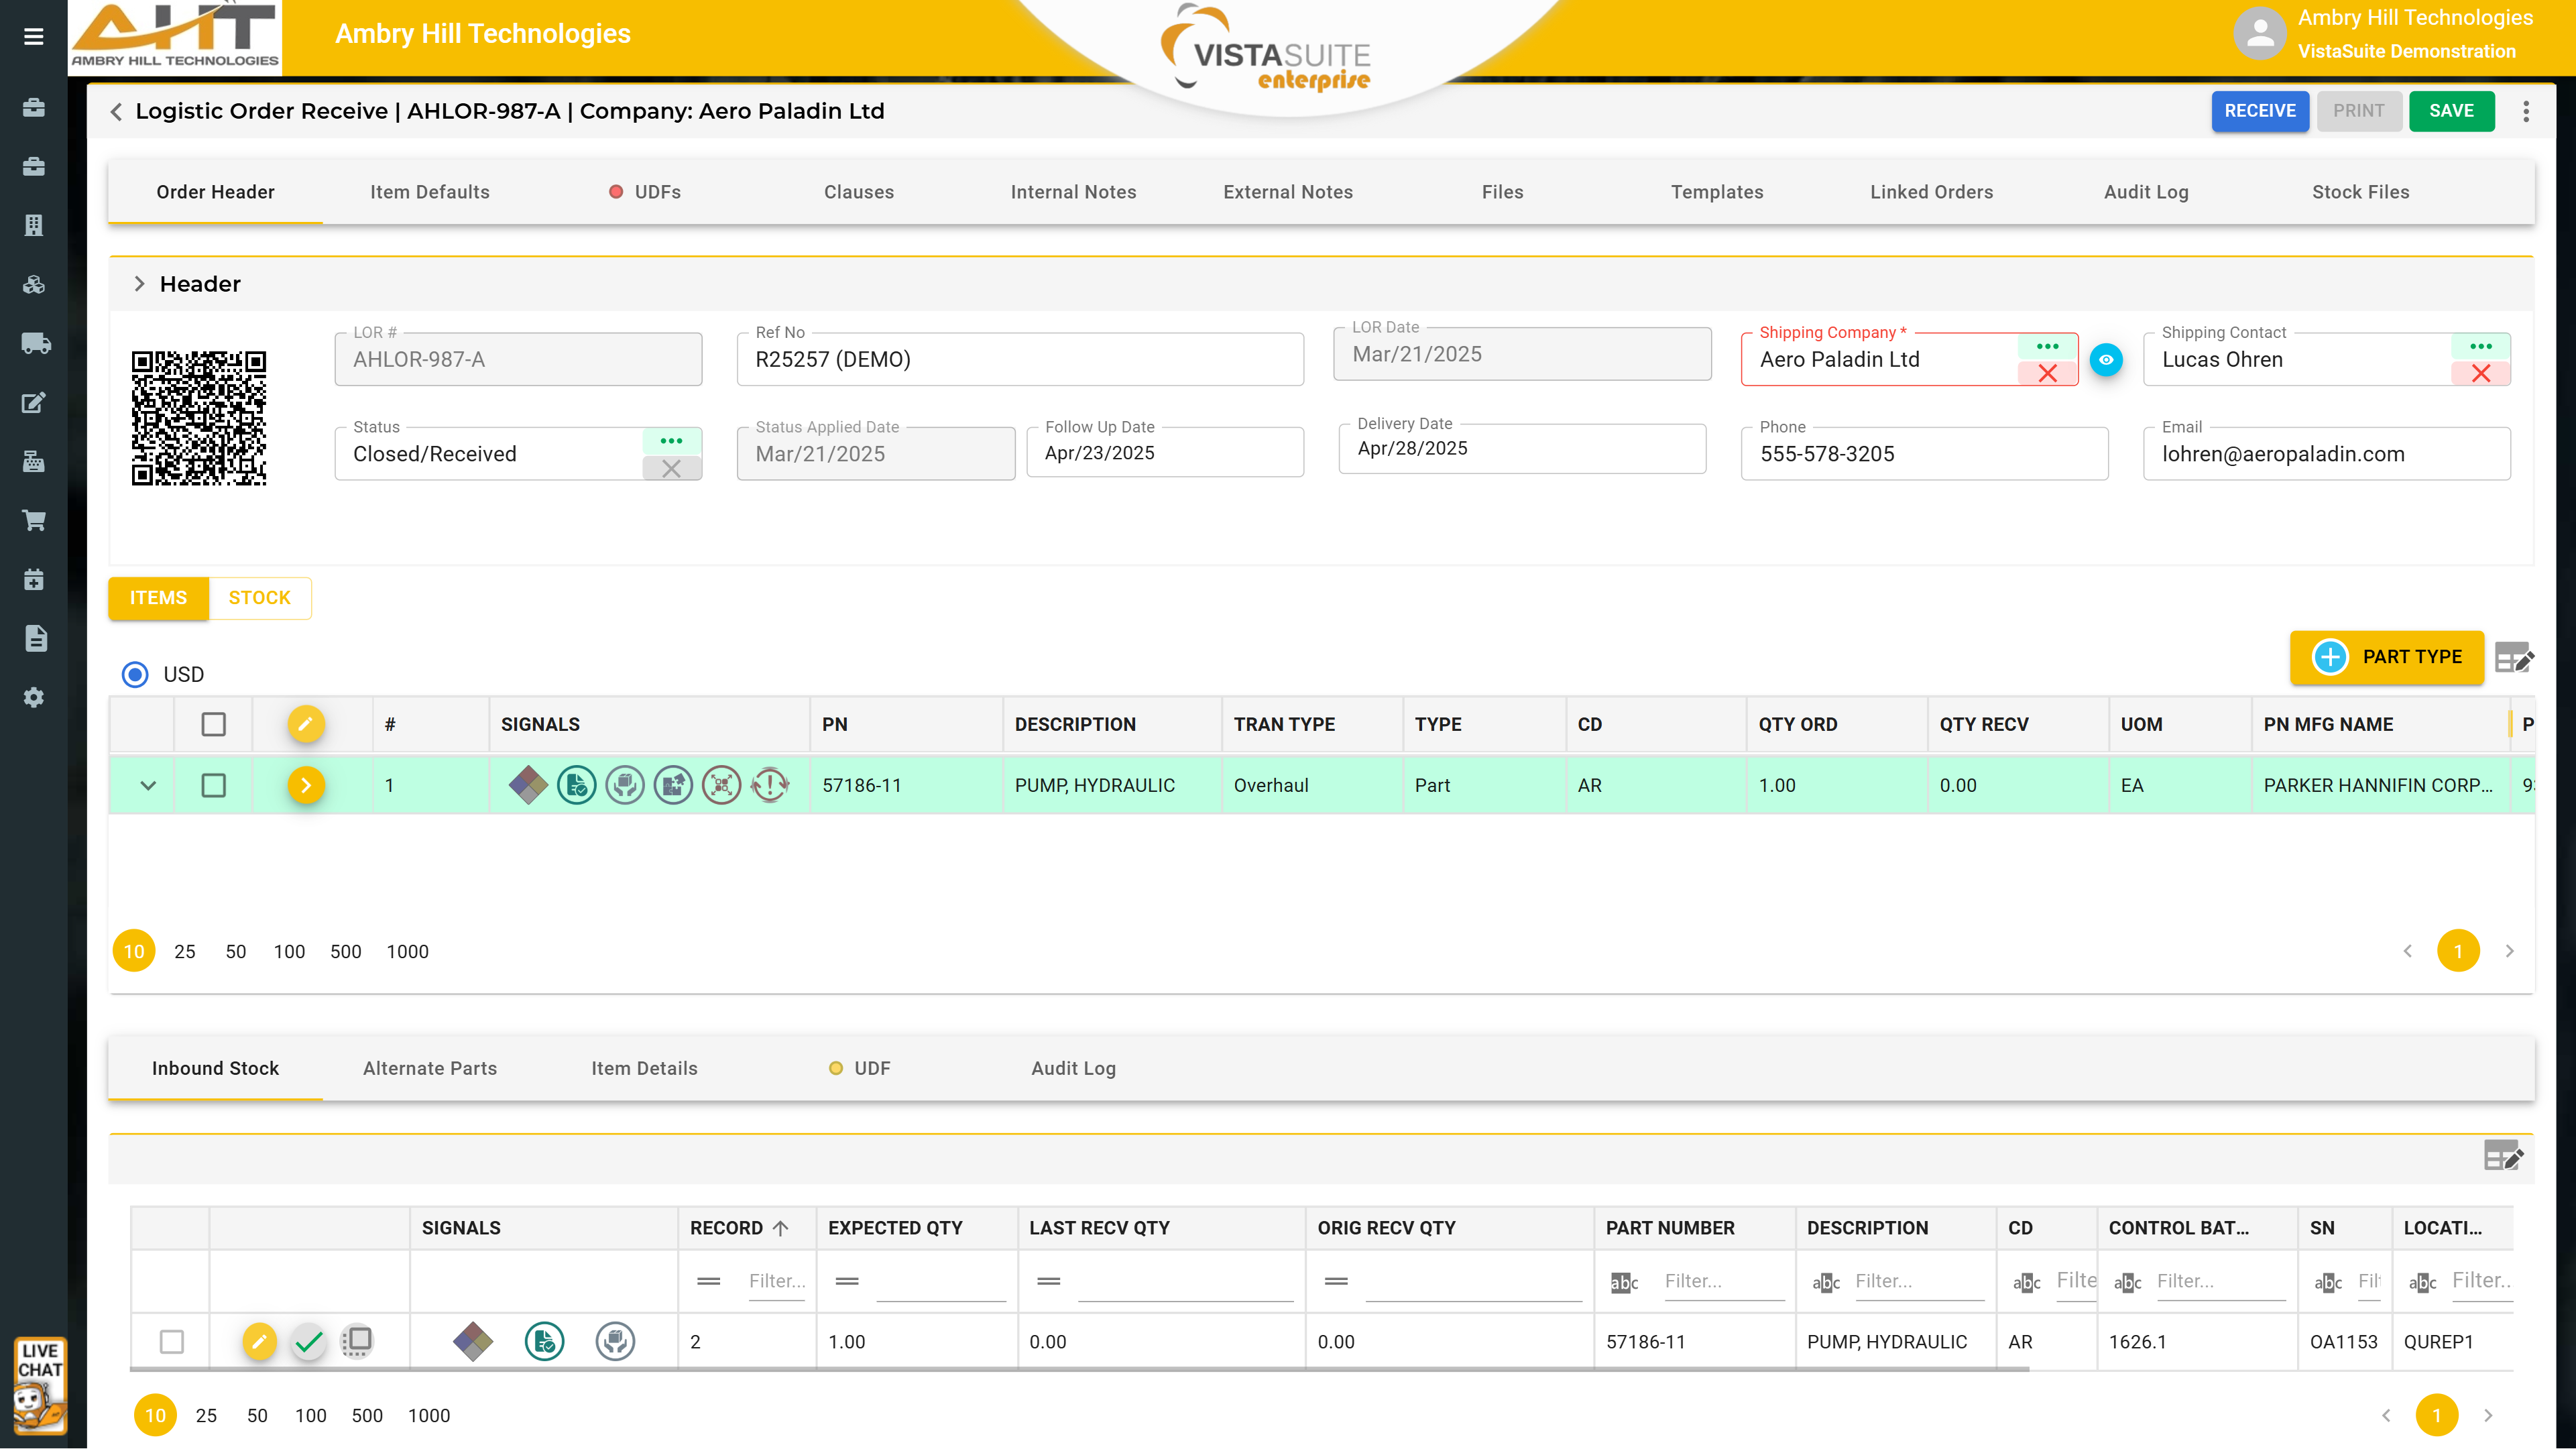
Task: Collapse row 1 with the down chevron
Action: pyautogui.click(x=148, y=785)
